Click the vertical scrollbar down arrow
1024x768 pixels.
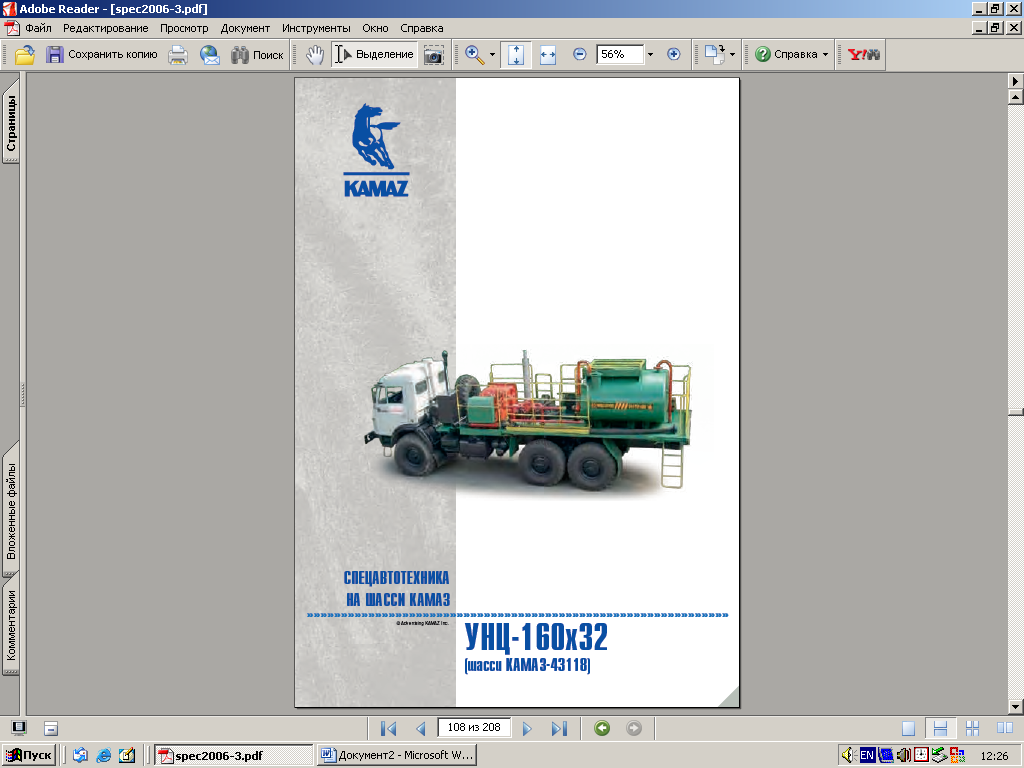[x=1016, y=707]
